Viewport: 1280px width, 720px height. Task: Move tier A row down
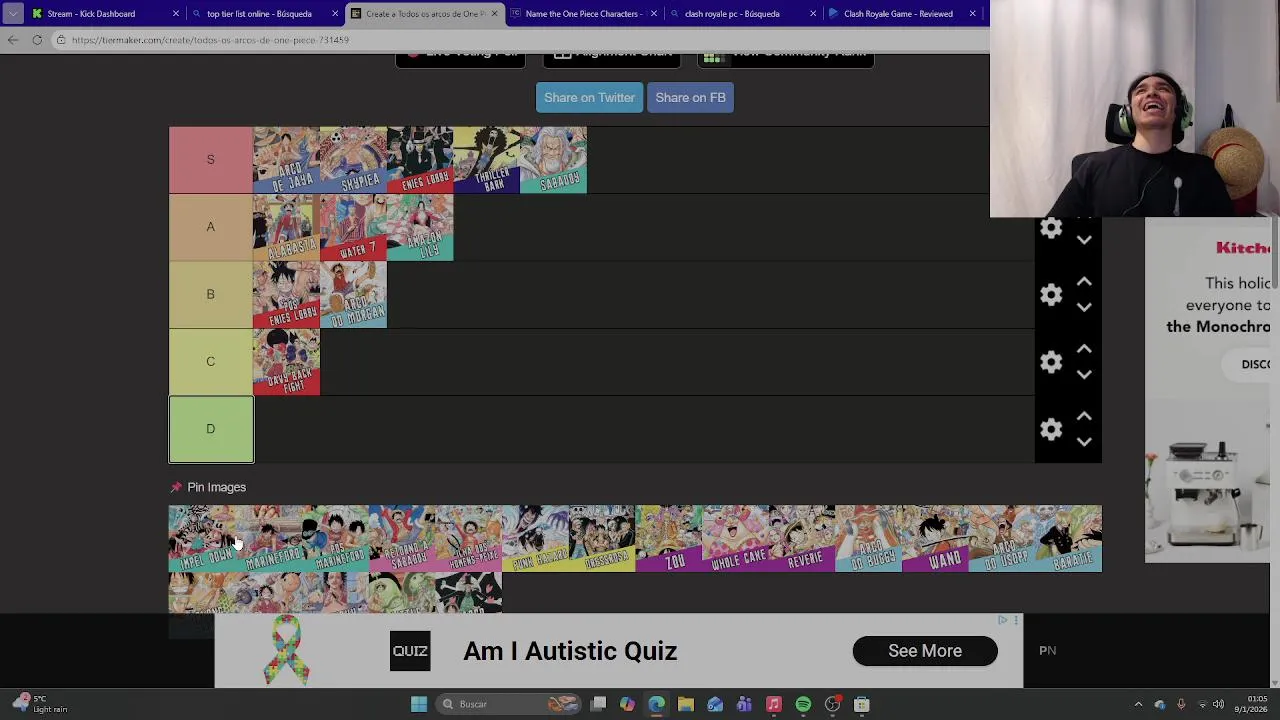click(x=1084, y=240)
